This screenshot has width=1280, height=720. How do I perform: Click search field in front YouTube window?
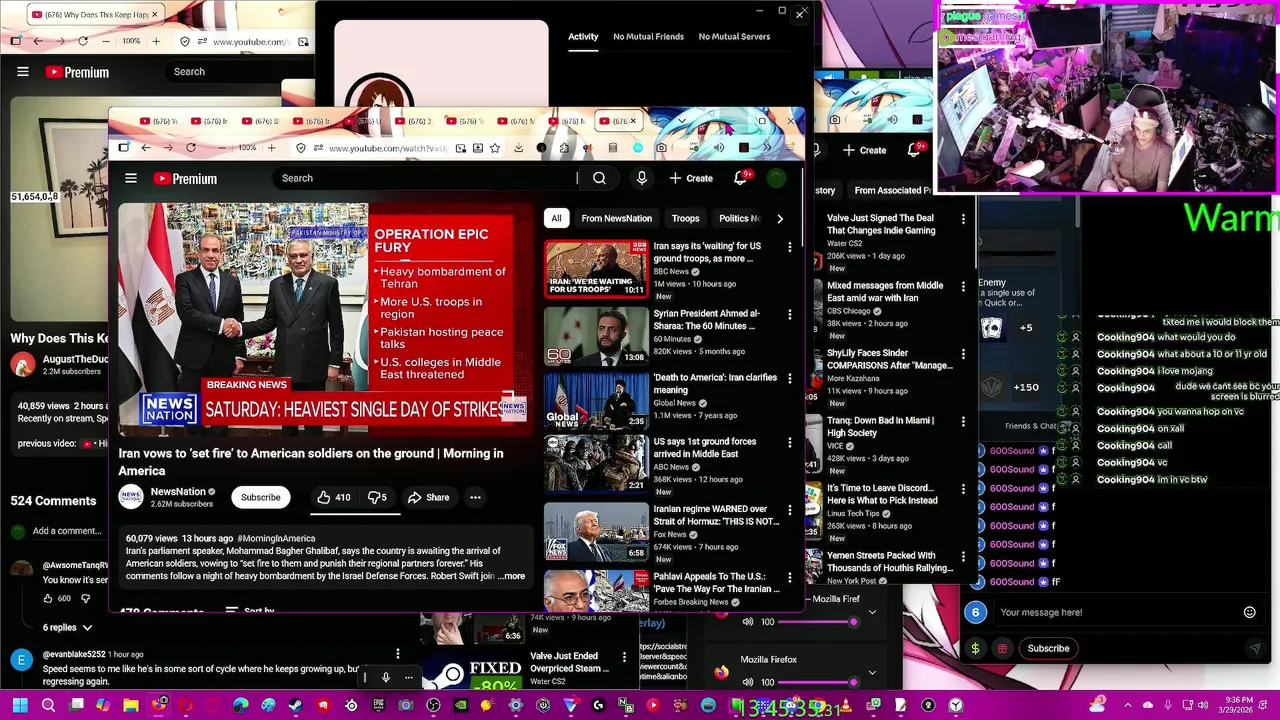click(x=428, y=178)
